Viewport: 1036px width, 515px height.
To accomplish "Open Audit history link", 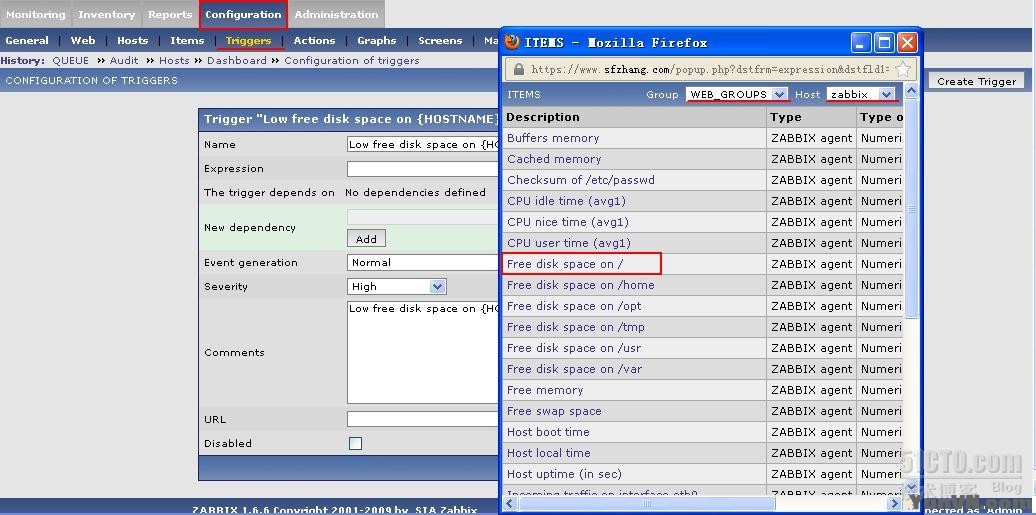I will pos(124,60).
